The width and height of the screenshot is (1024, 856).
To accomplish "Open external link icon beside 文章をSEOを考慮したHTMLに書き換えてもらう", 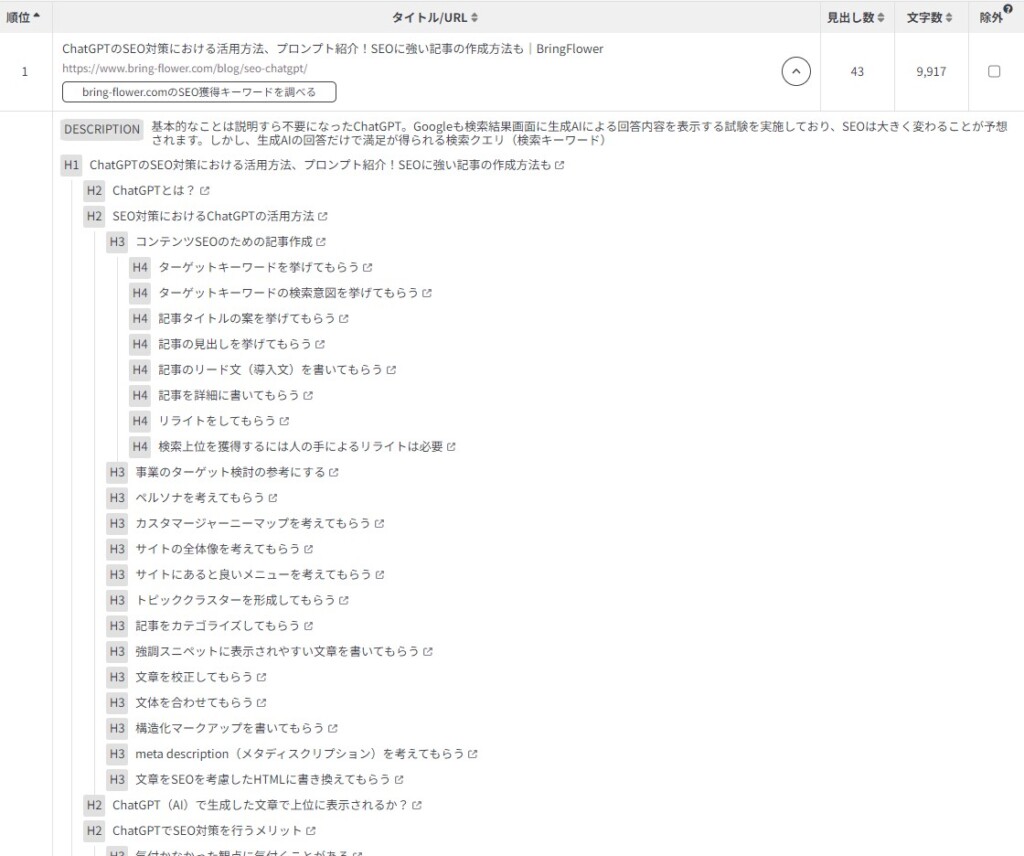I will [399, 779].
